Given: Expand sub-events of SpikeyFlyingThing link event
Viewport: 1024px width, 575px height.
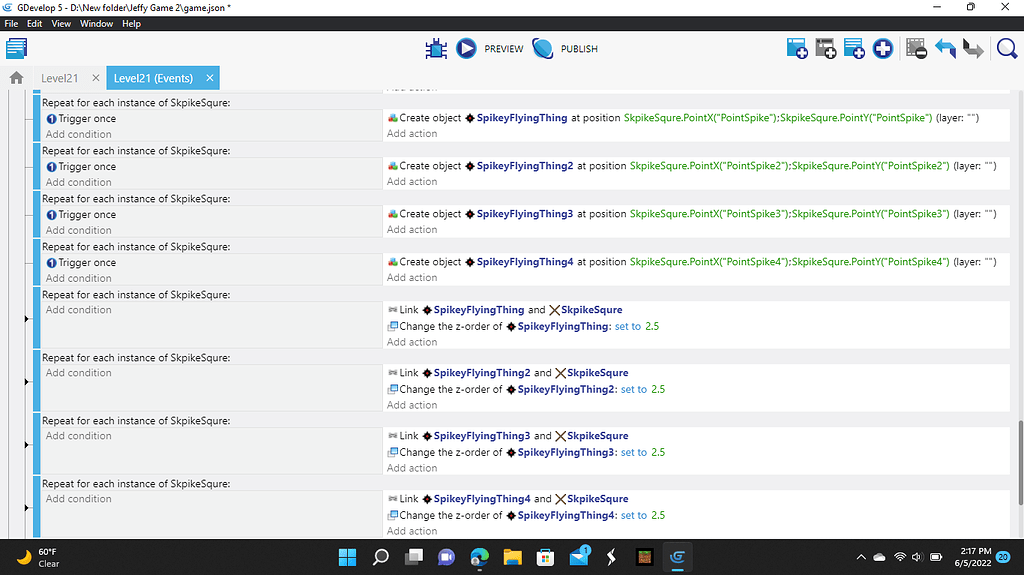Looking at the screenshot, I should pos(27,319).
